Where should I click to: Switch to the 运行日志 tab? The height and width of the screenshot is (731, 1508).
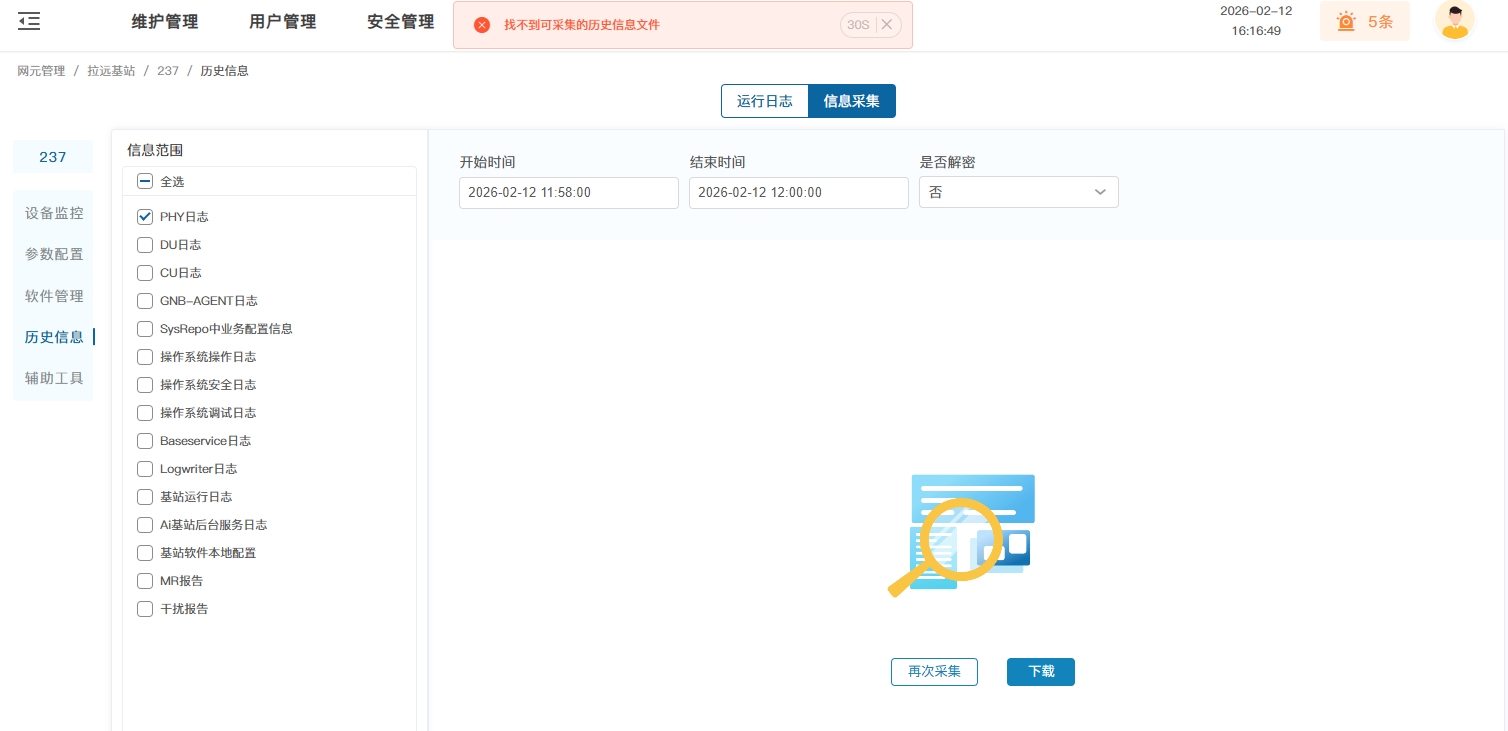[x=764, y=101]
